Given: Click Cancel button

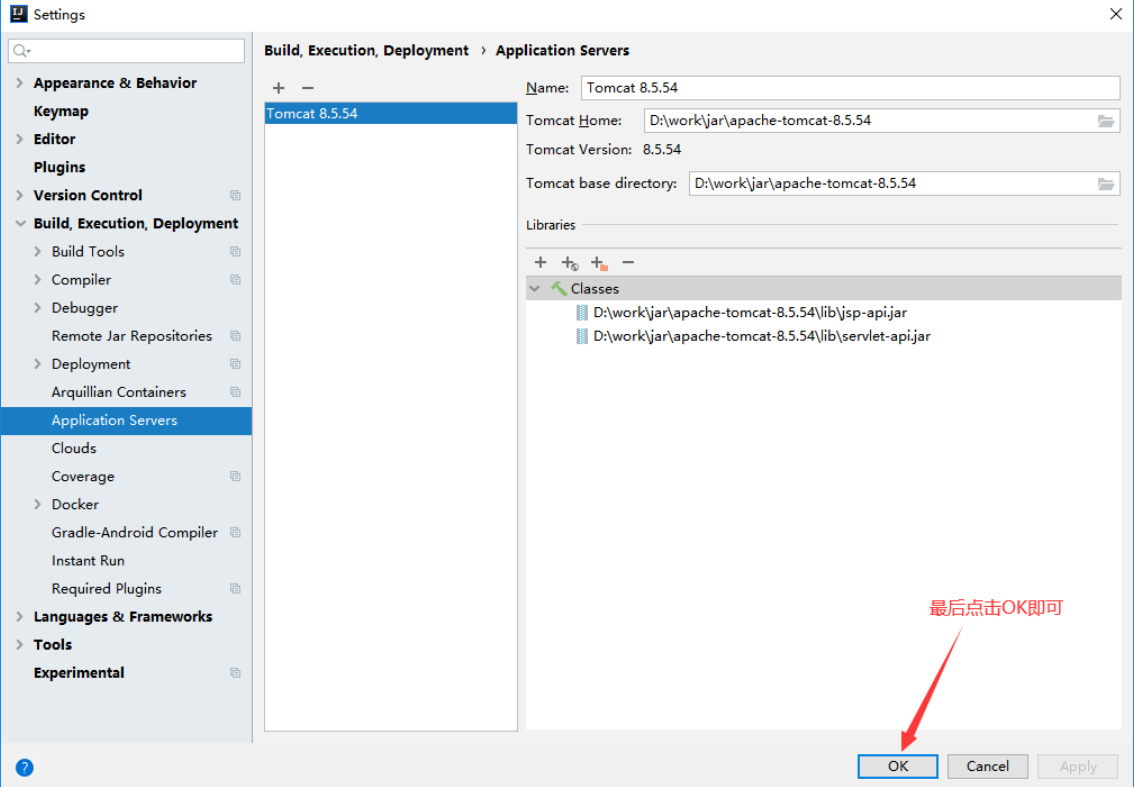Looking at the screenshot, I should click(987, 766).
